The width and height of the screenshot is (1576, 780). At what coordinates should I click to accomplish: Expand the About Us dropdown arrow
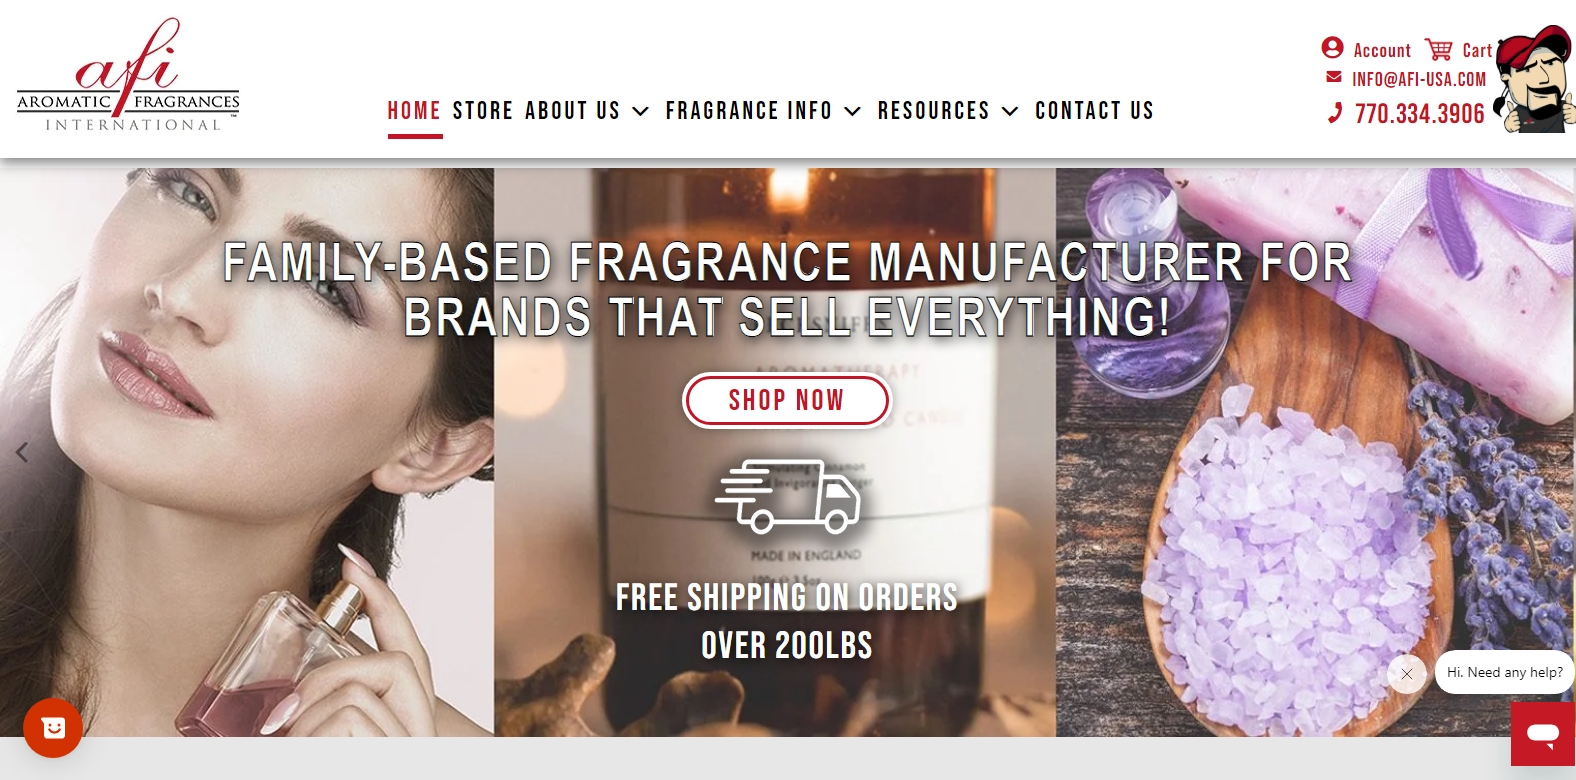[x=641, y=111]
